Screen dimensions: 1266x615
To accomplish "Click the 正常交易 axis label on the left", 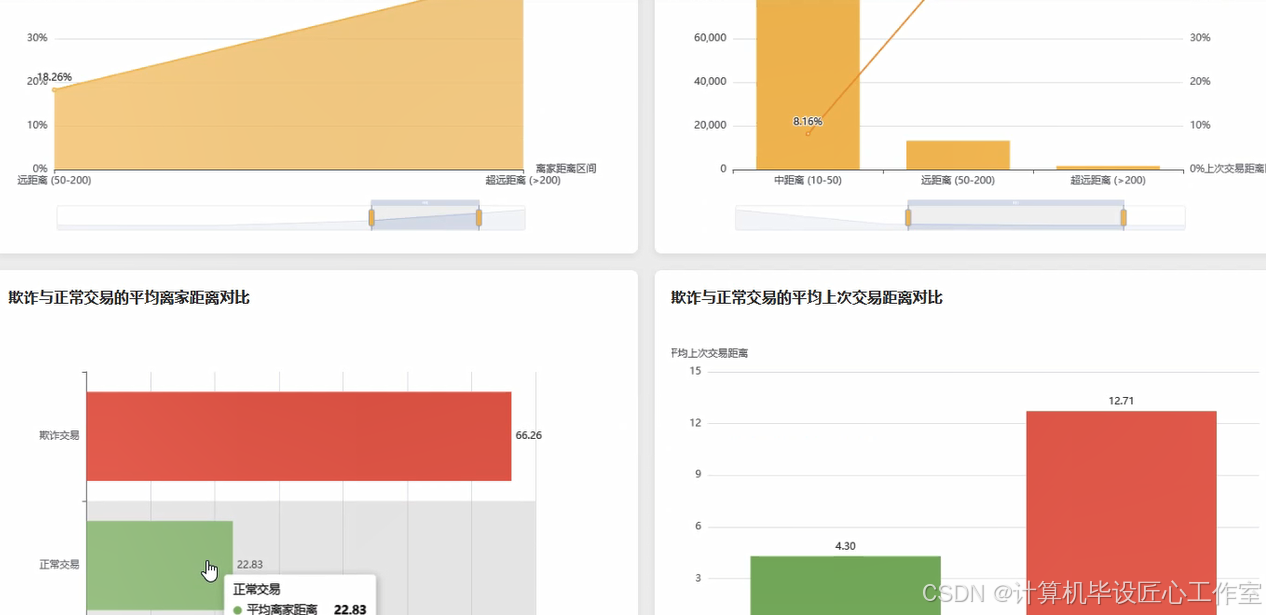I will click(x=59, y=565).
